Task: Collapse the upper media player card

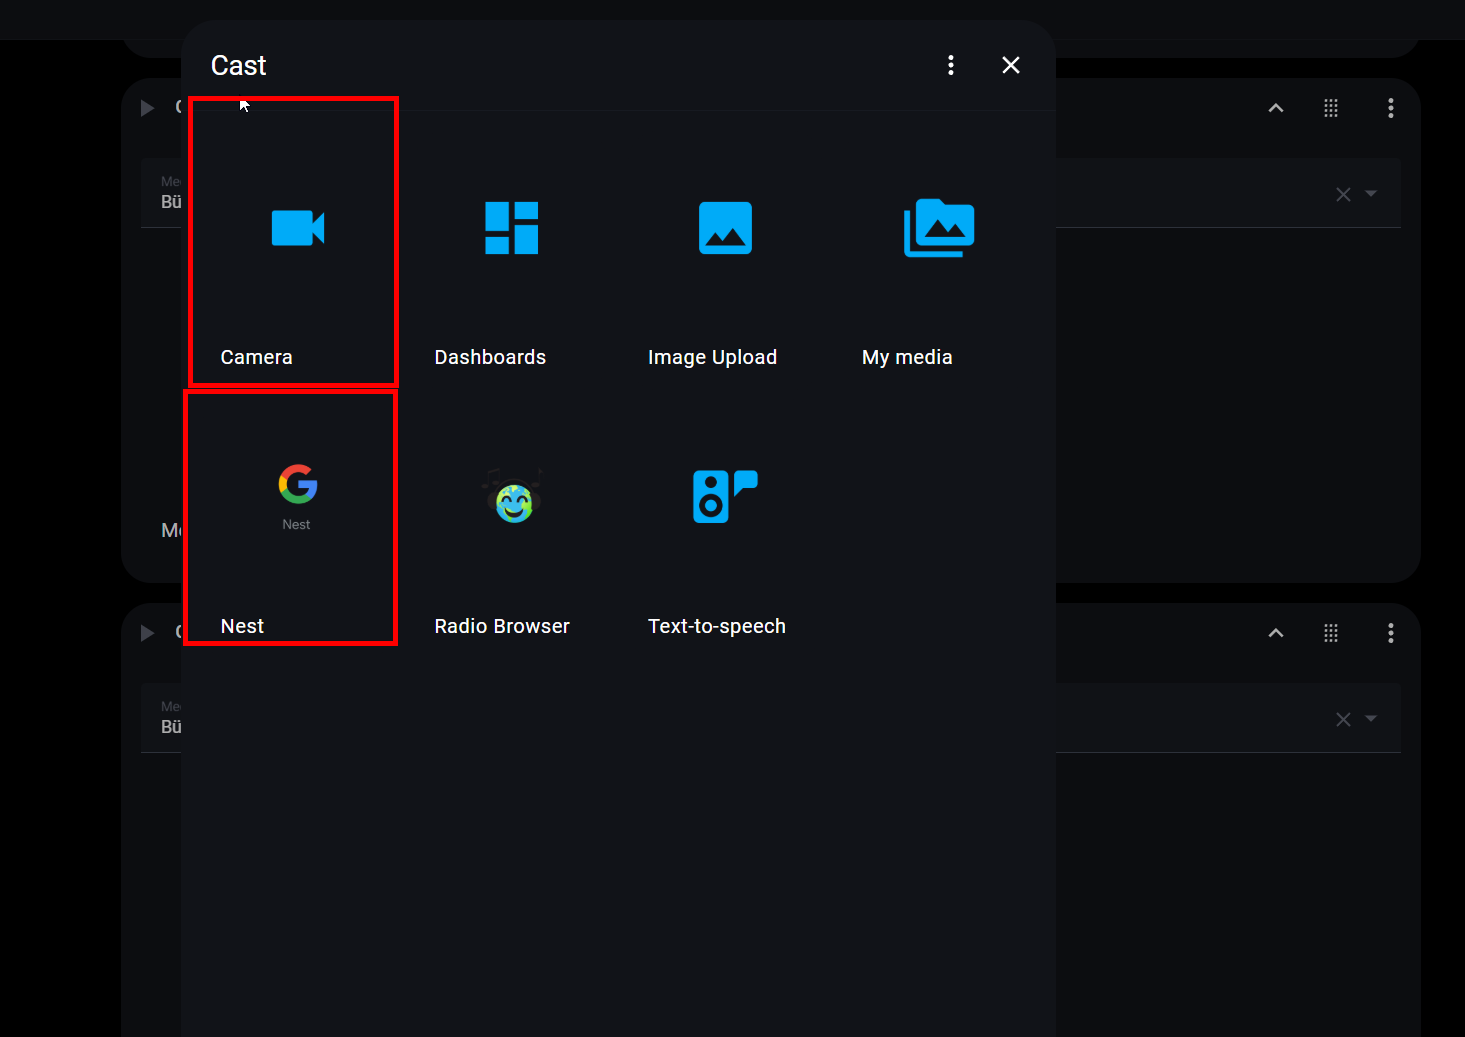Action: pos(1275,108)
